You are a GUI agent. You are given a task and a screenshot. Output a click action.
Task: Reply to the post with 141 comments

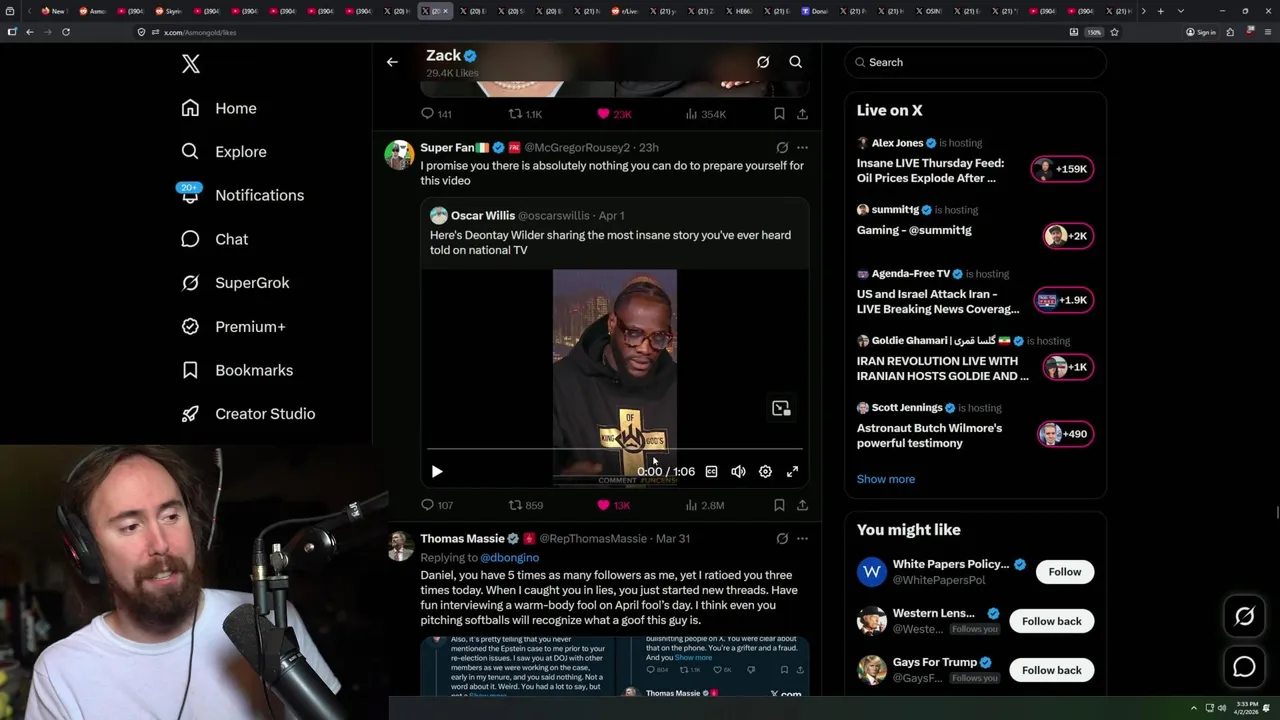pyautogui.click(x=436, y=114)
